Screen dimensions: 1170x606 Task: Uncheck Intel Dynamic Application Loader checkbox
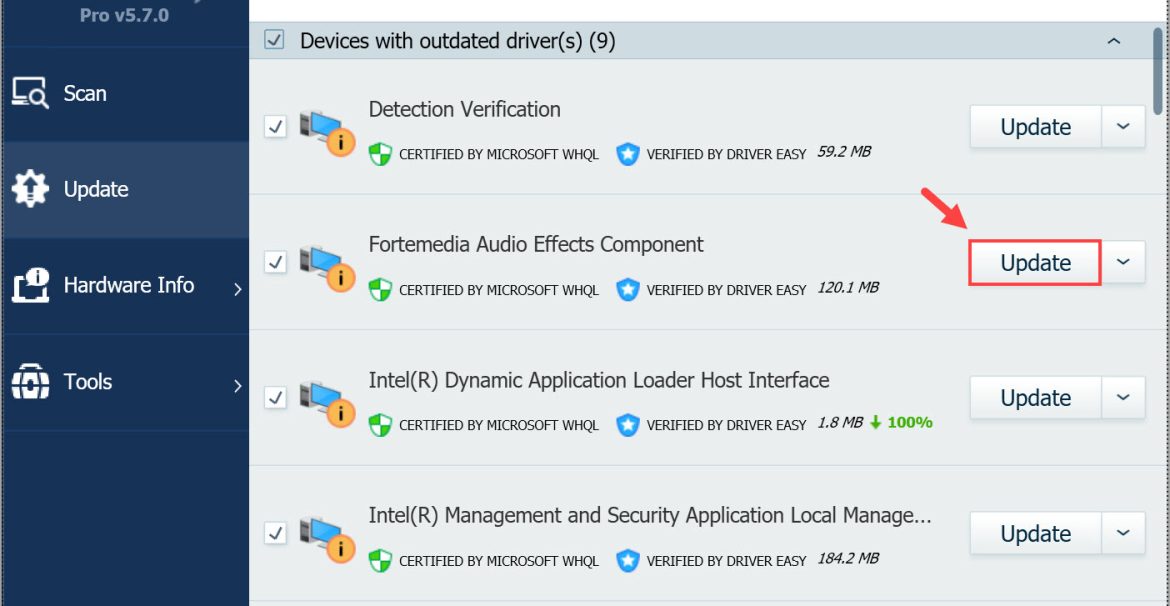click(275, 398)
